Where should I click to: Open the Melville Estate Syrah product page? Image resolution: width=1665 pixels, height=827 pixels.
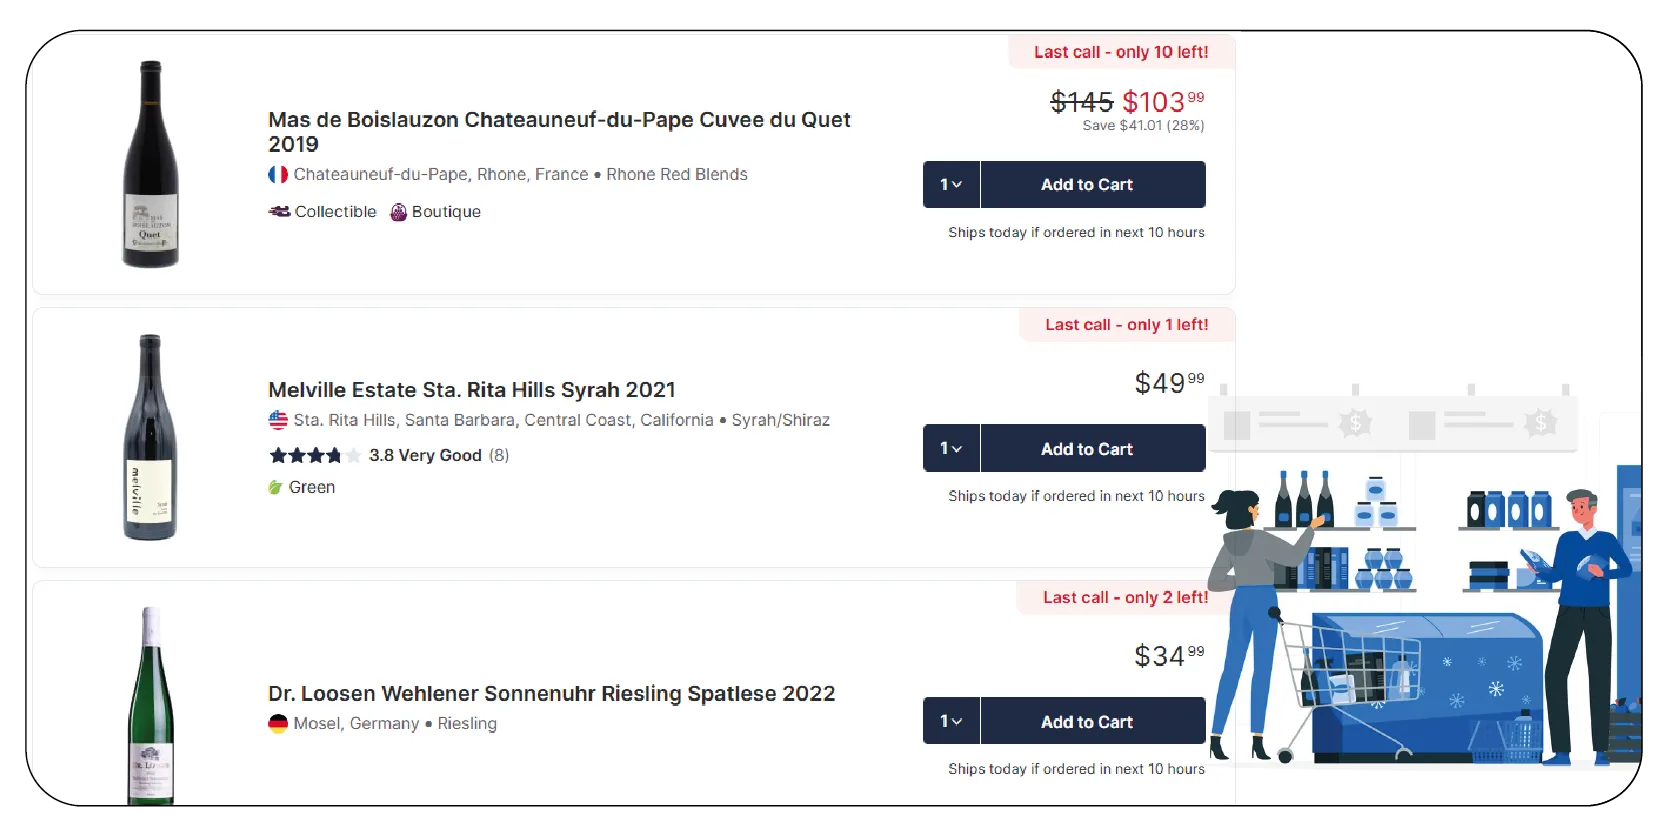471,390
